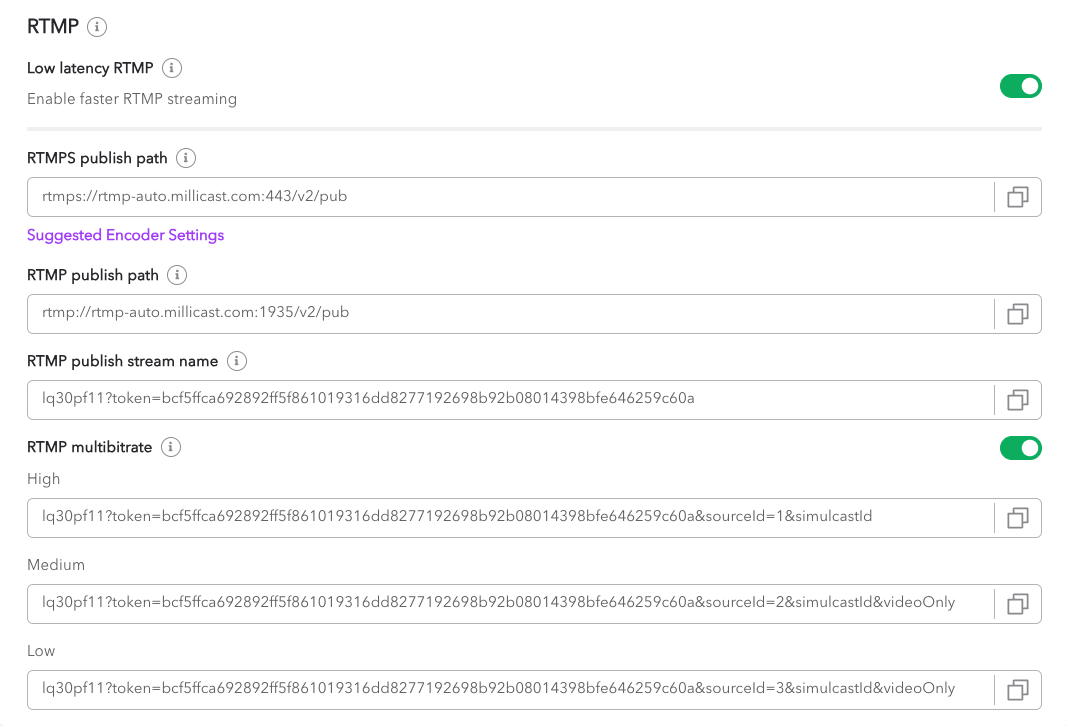Disable the Low latency RTMP toggle
Viewport: 1067px width, 726px height.
click(1020, 86)
